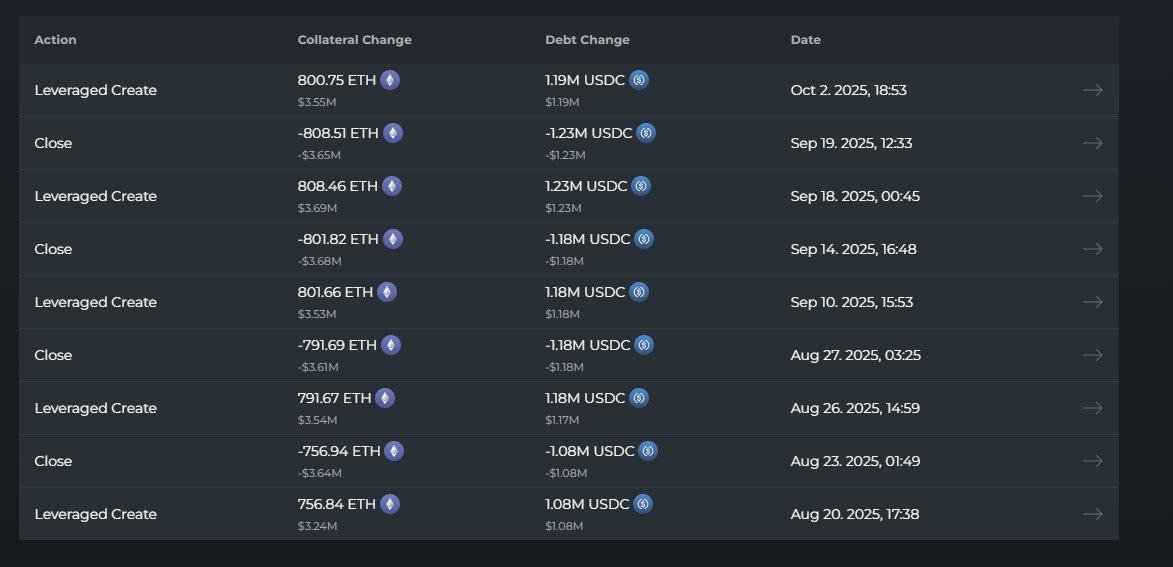View details arrow for Aug 27. 2025 row
This screenshot has width=1173, height=567.
pyautogui.click(x=1092, y=355)
